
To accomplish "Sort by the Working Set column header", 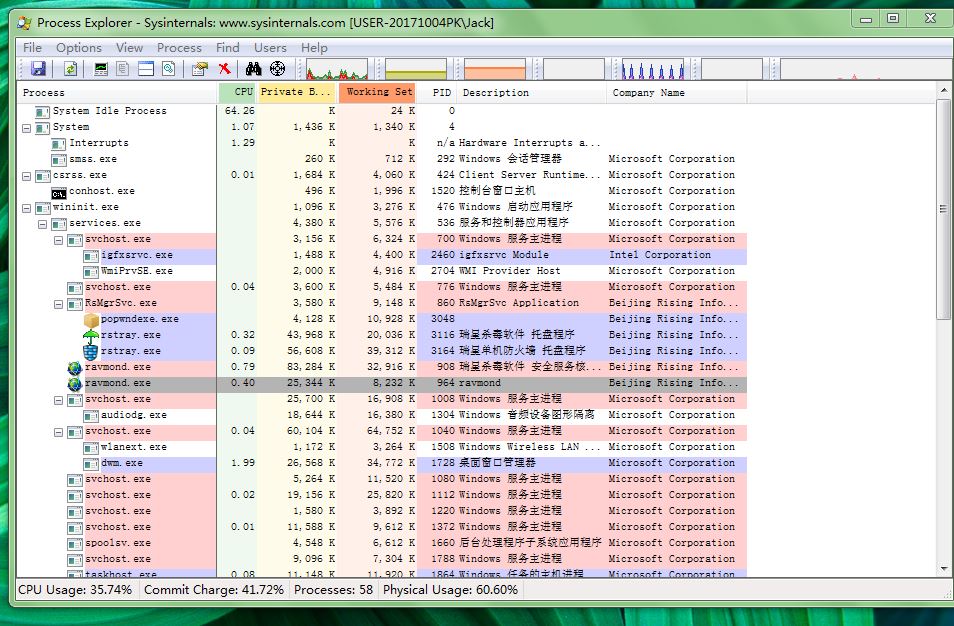I will tap(378, 93).
